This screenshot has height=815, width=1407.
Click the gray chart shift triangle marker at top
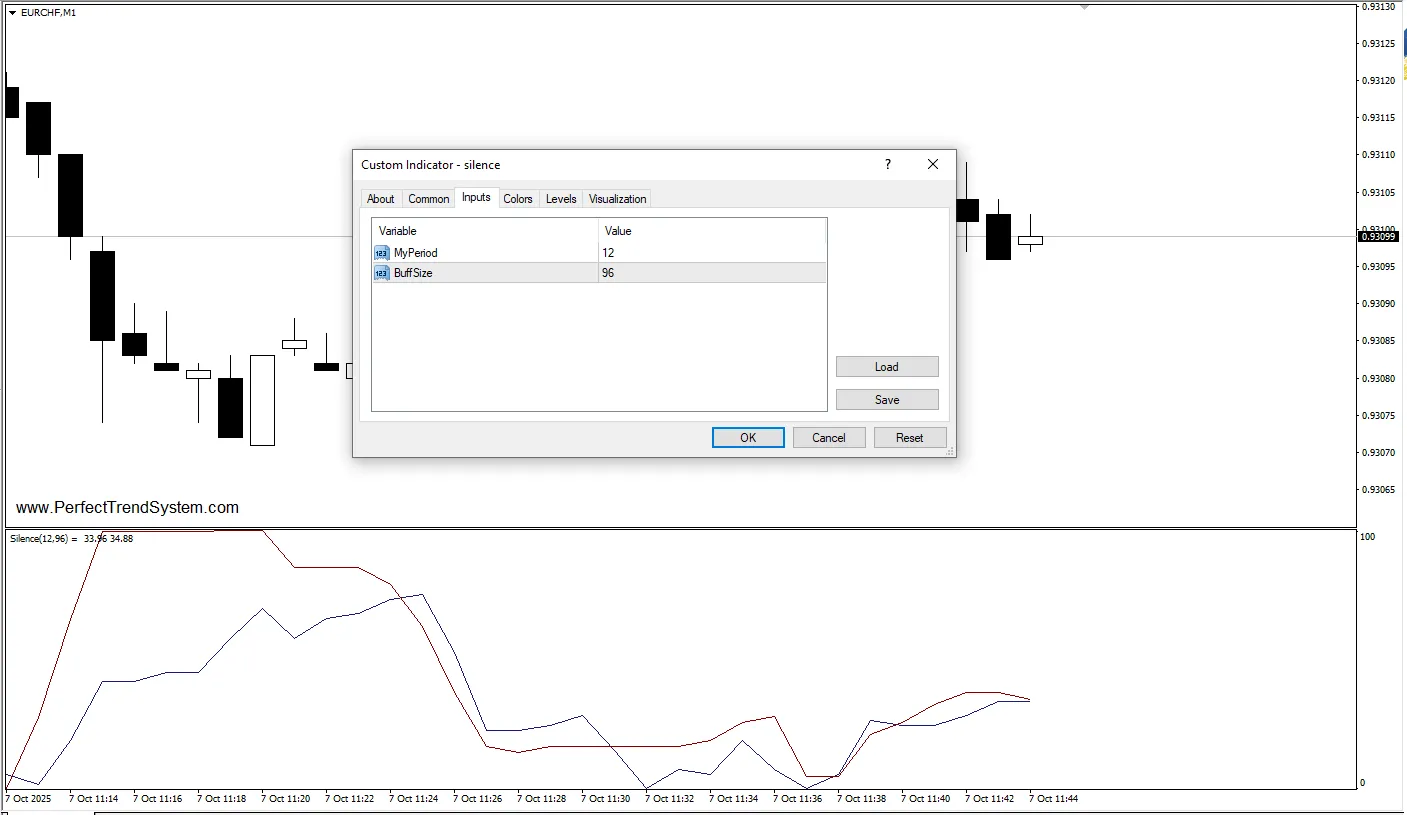coord(1084,7)
